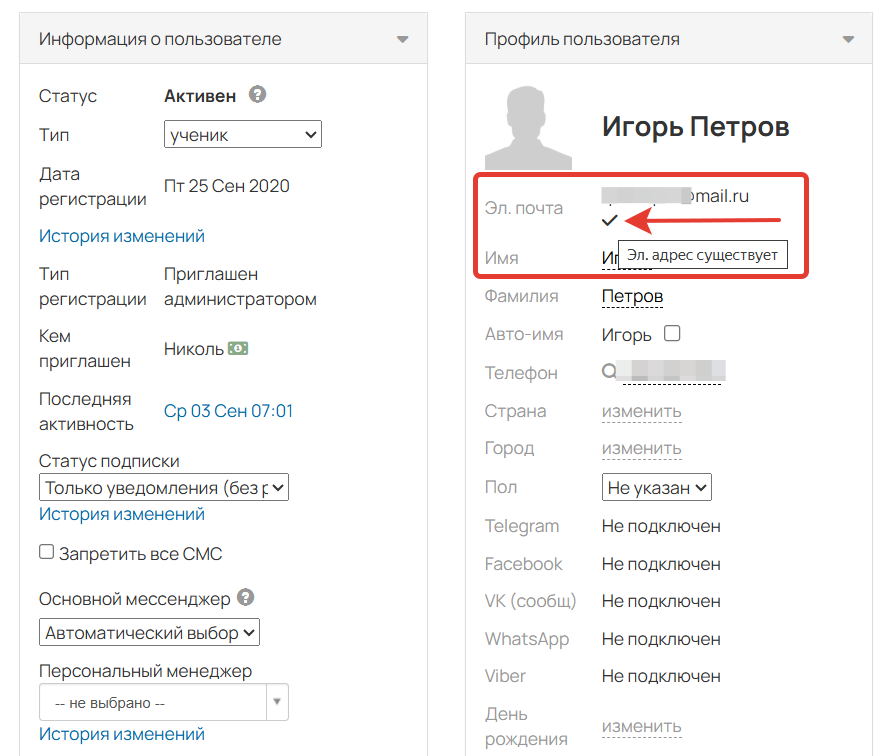Click the help icon next to Активен status
The height and width of the screenshot is (756, 889).
[x=258, y=95]
